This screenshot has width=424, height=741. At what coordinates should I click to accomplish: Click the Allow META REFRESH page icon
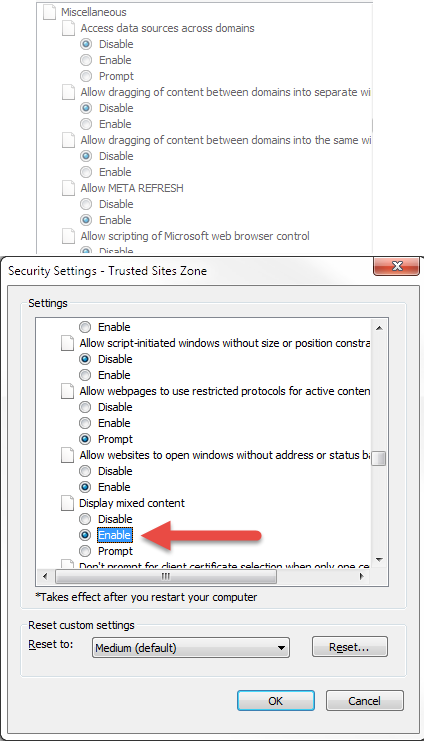69,188
